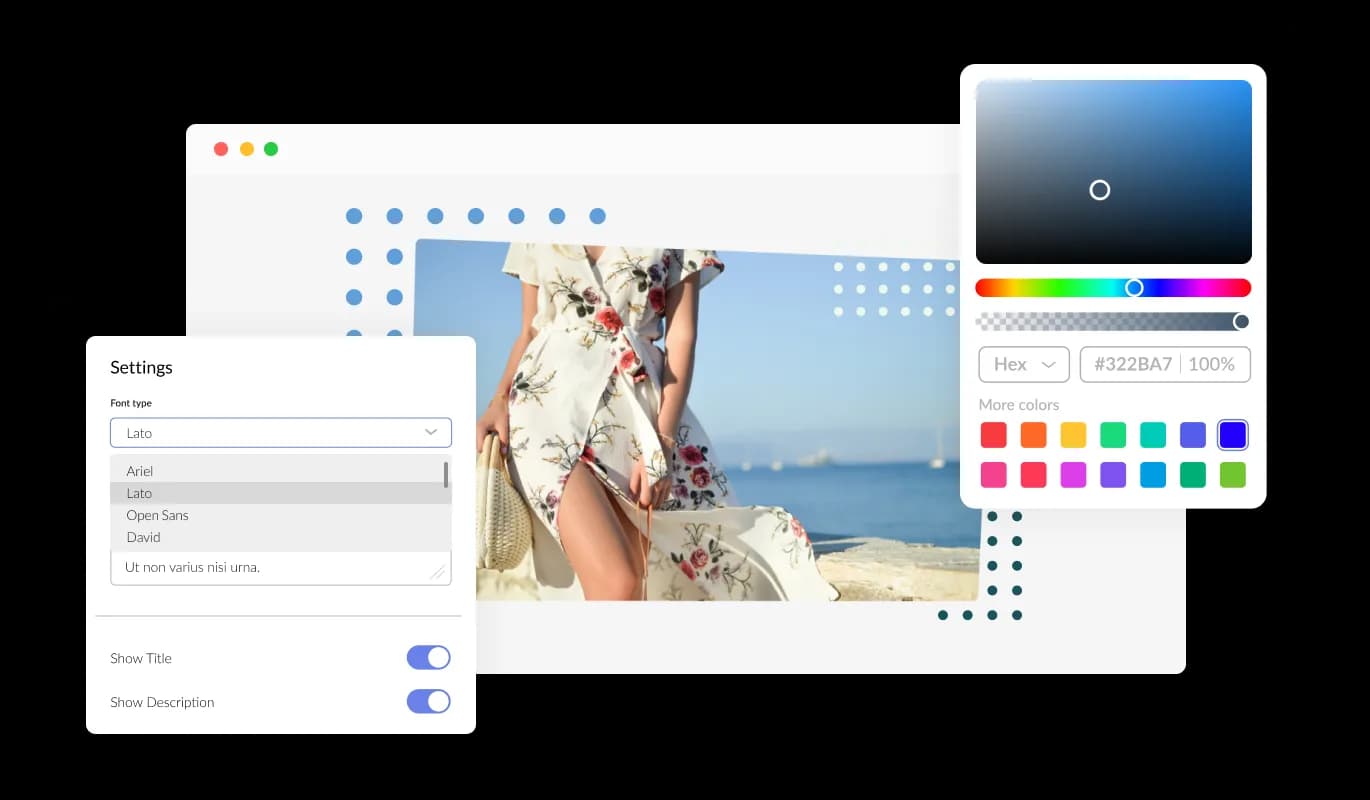
Task: Select the red color swatch
Action: pyautogui.click(x=993, y=435)
